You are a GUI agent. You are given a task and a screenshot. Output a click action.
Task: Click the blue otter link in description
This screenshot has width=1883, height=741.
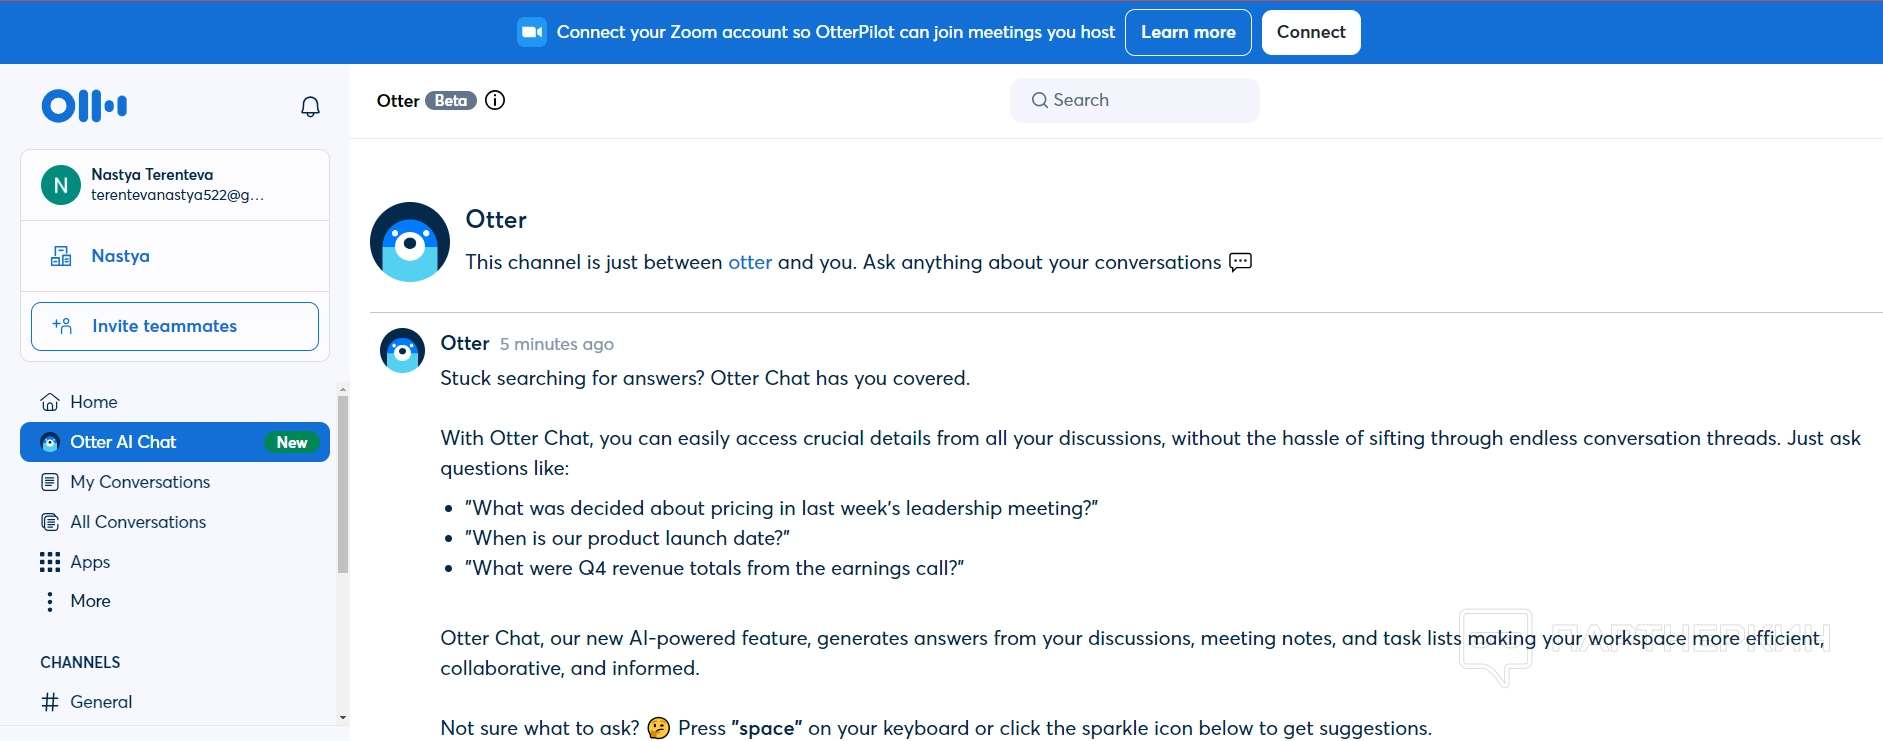pos(750,262)
